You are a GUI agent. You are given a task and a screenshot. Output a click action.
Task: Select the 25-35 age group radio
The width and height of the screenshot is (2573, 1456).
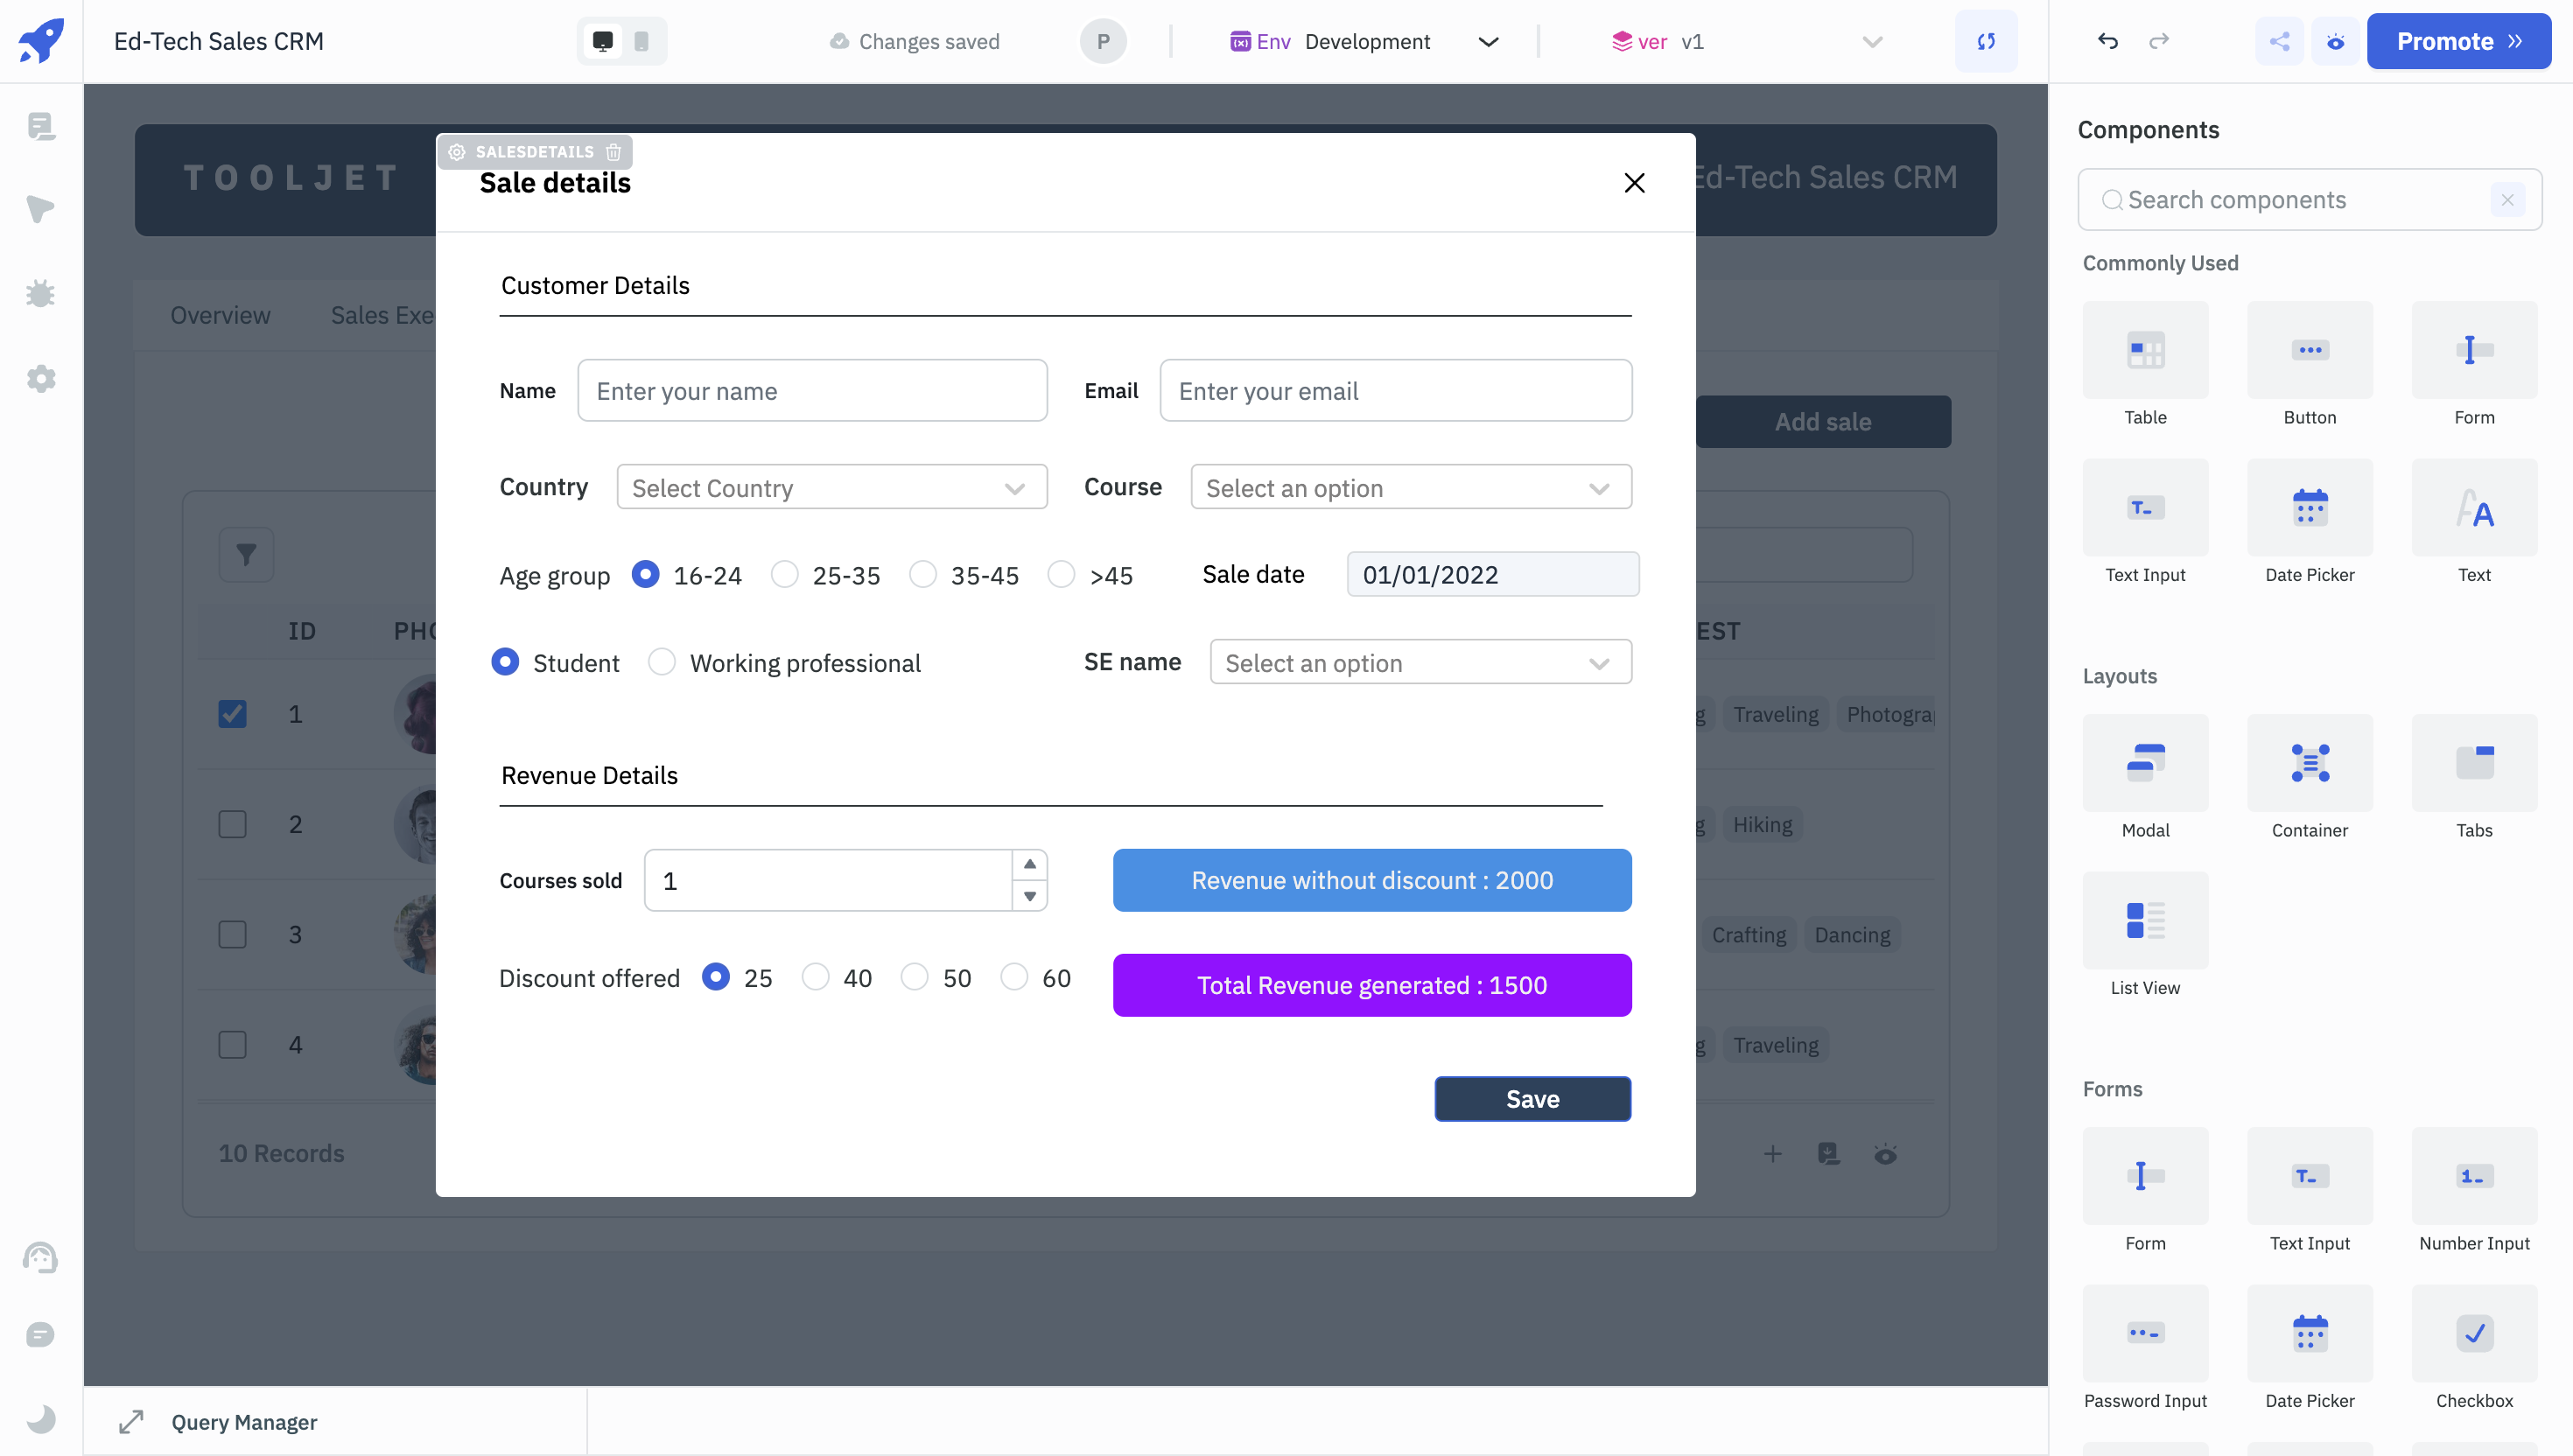tap(785, 574)
